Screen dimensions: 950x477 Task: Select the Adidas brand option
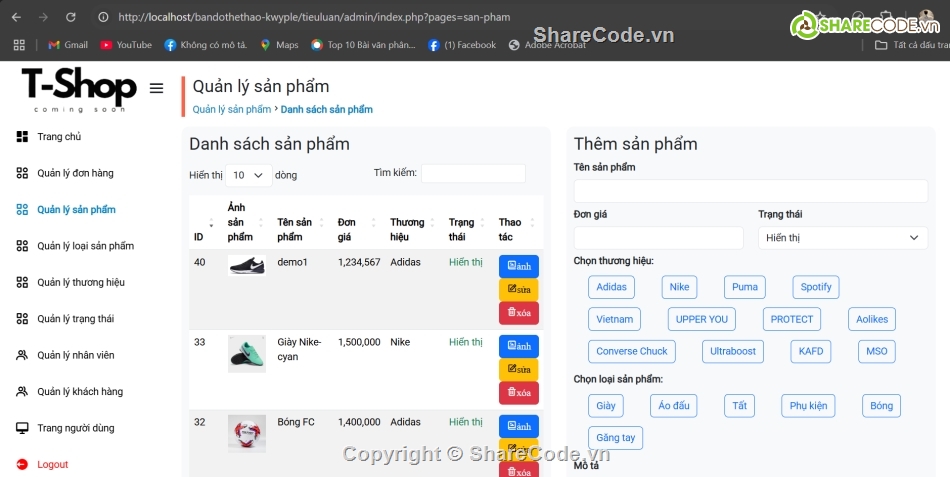611,287
